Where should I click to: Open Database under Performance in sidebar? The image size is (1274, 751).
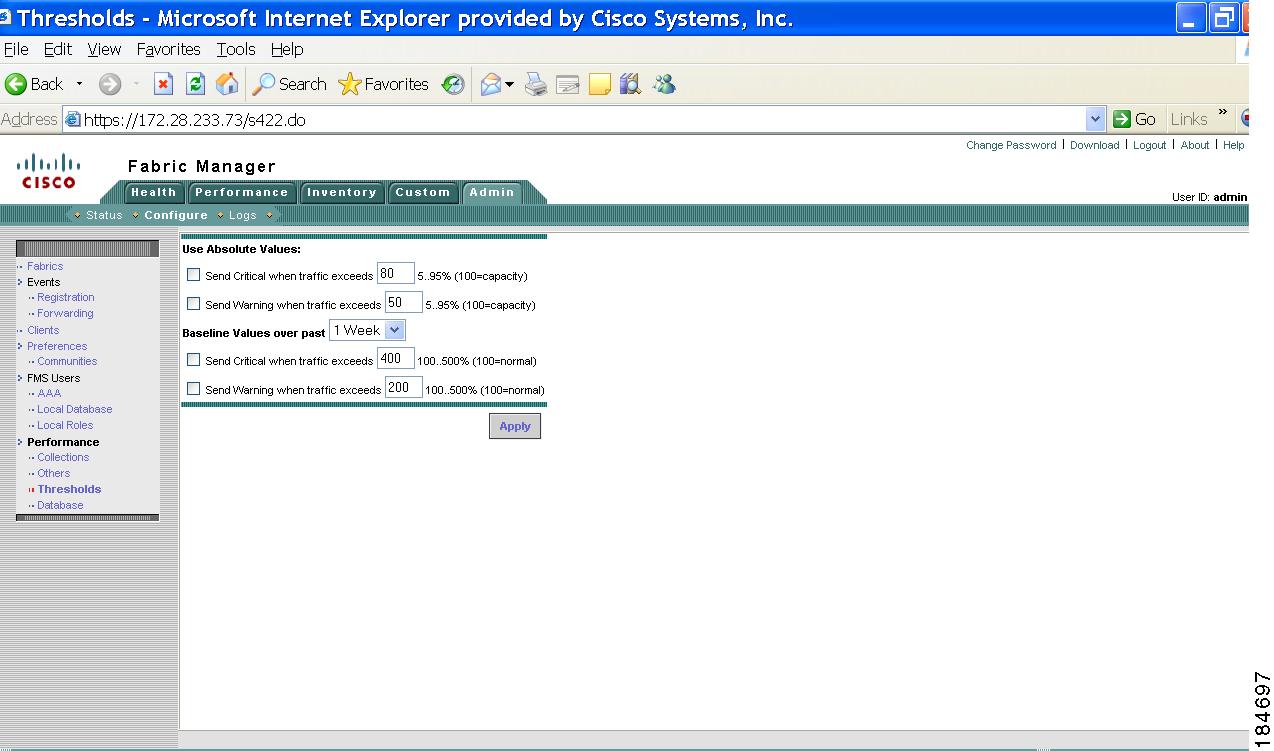click(x=60, y=505)
